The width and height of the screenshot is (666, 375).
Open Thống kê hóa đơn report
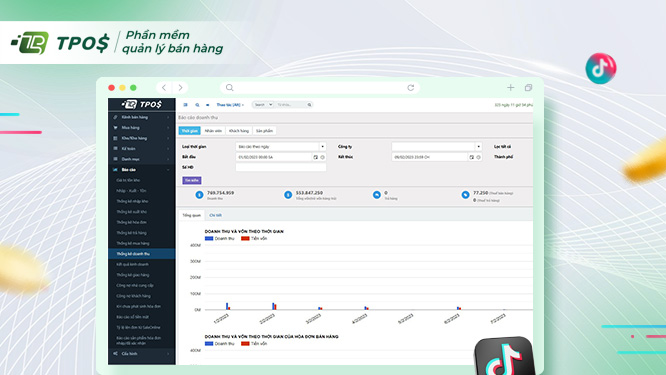pyautogui.click(x=132, y=222)
